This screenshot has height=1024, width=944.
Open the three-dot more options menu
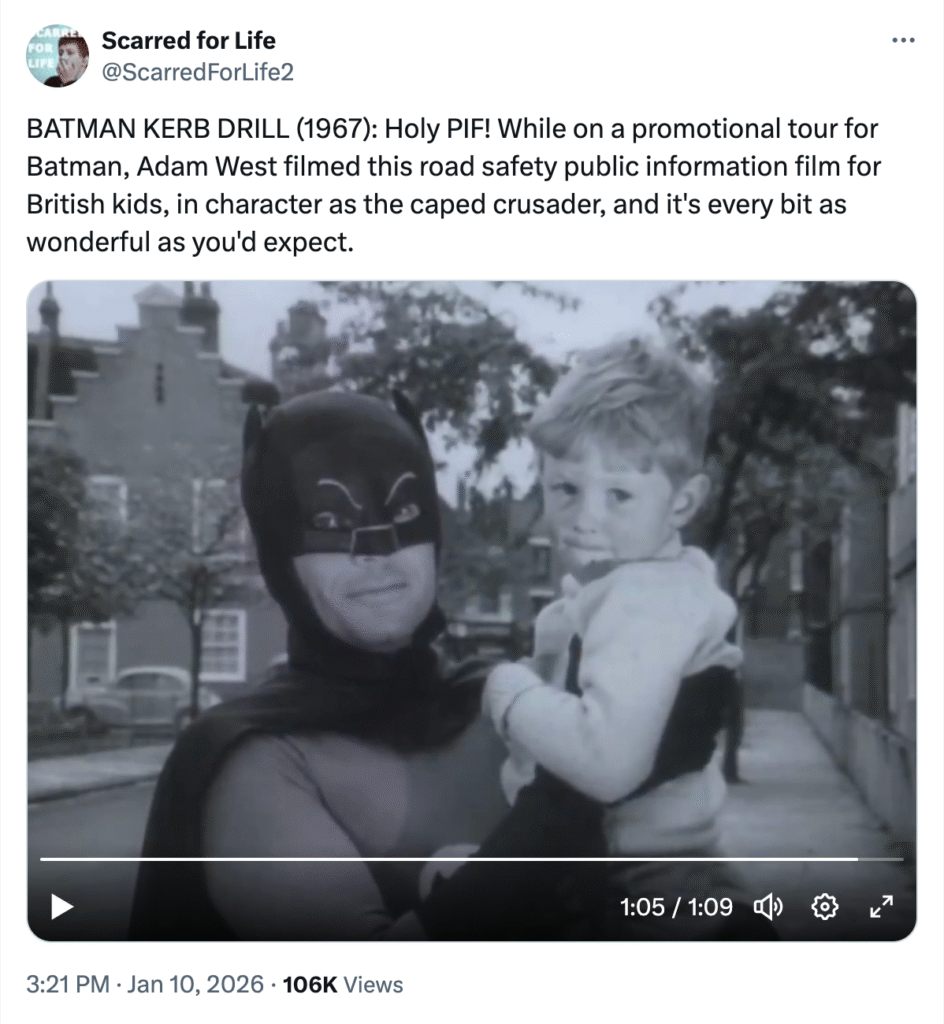click(x=902, y=41)
